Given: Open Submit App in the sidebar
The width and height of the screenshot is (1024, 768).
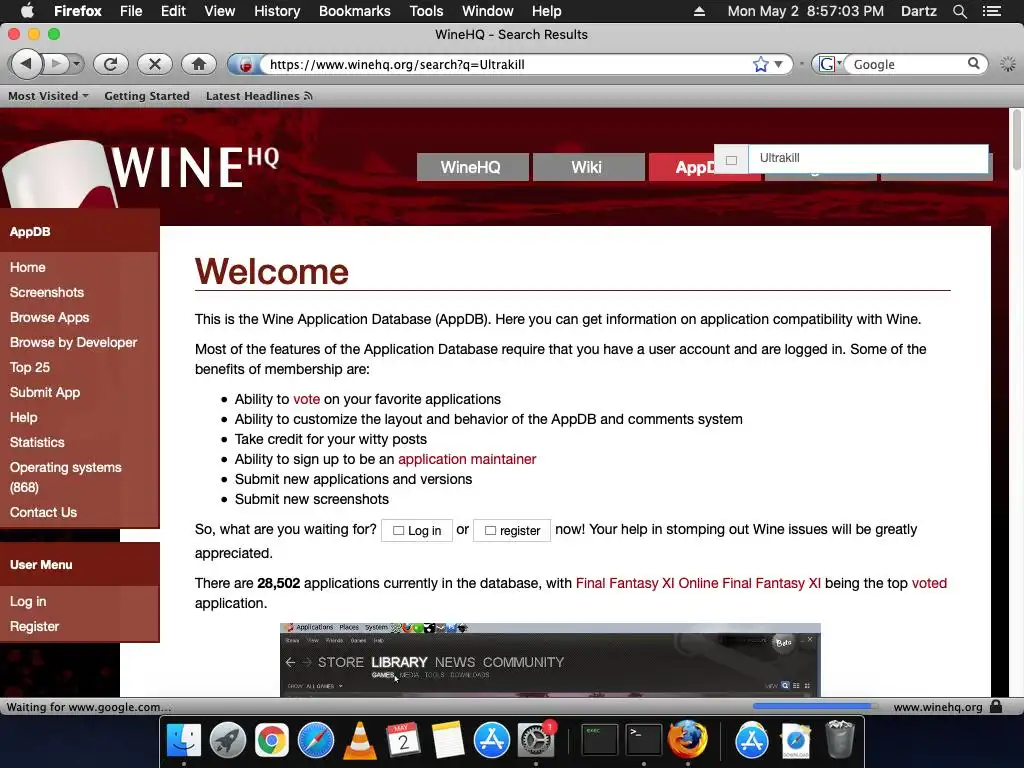Looking at the screenshot, I should [x=45, y=392].
